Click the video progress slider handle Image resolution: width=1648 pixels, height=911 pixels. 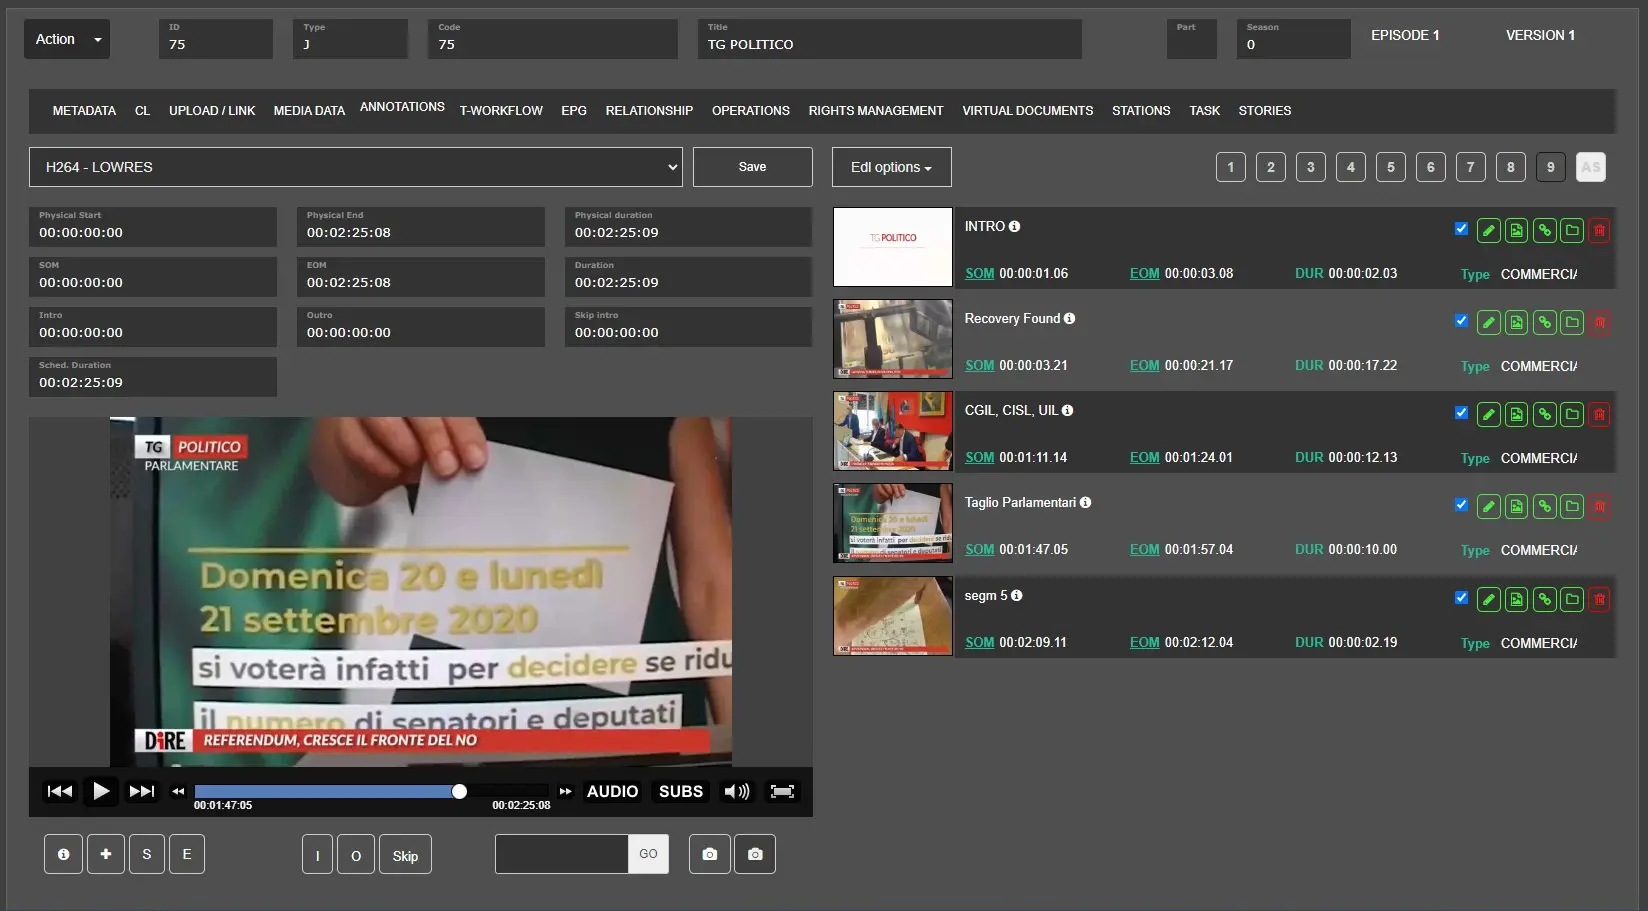459,792
